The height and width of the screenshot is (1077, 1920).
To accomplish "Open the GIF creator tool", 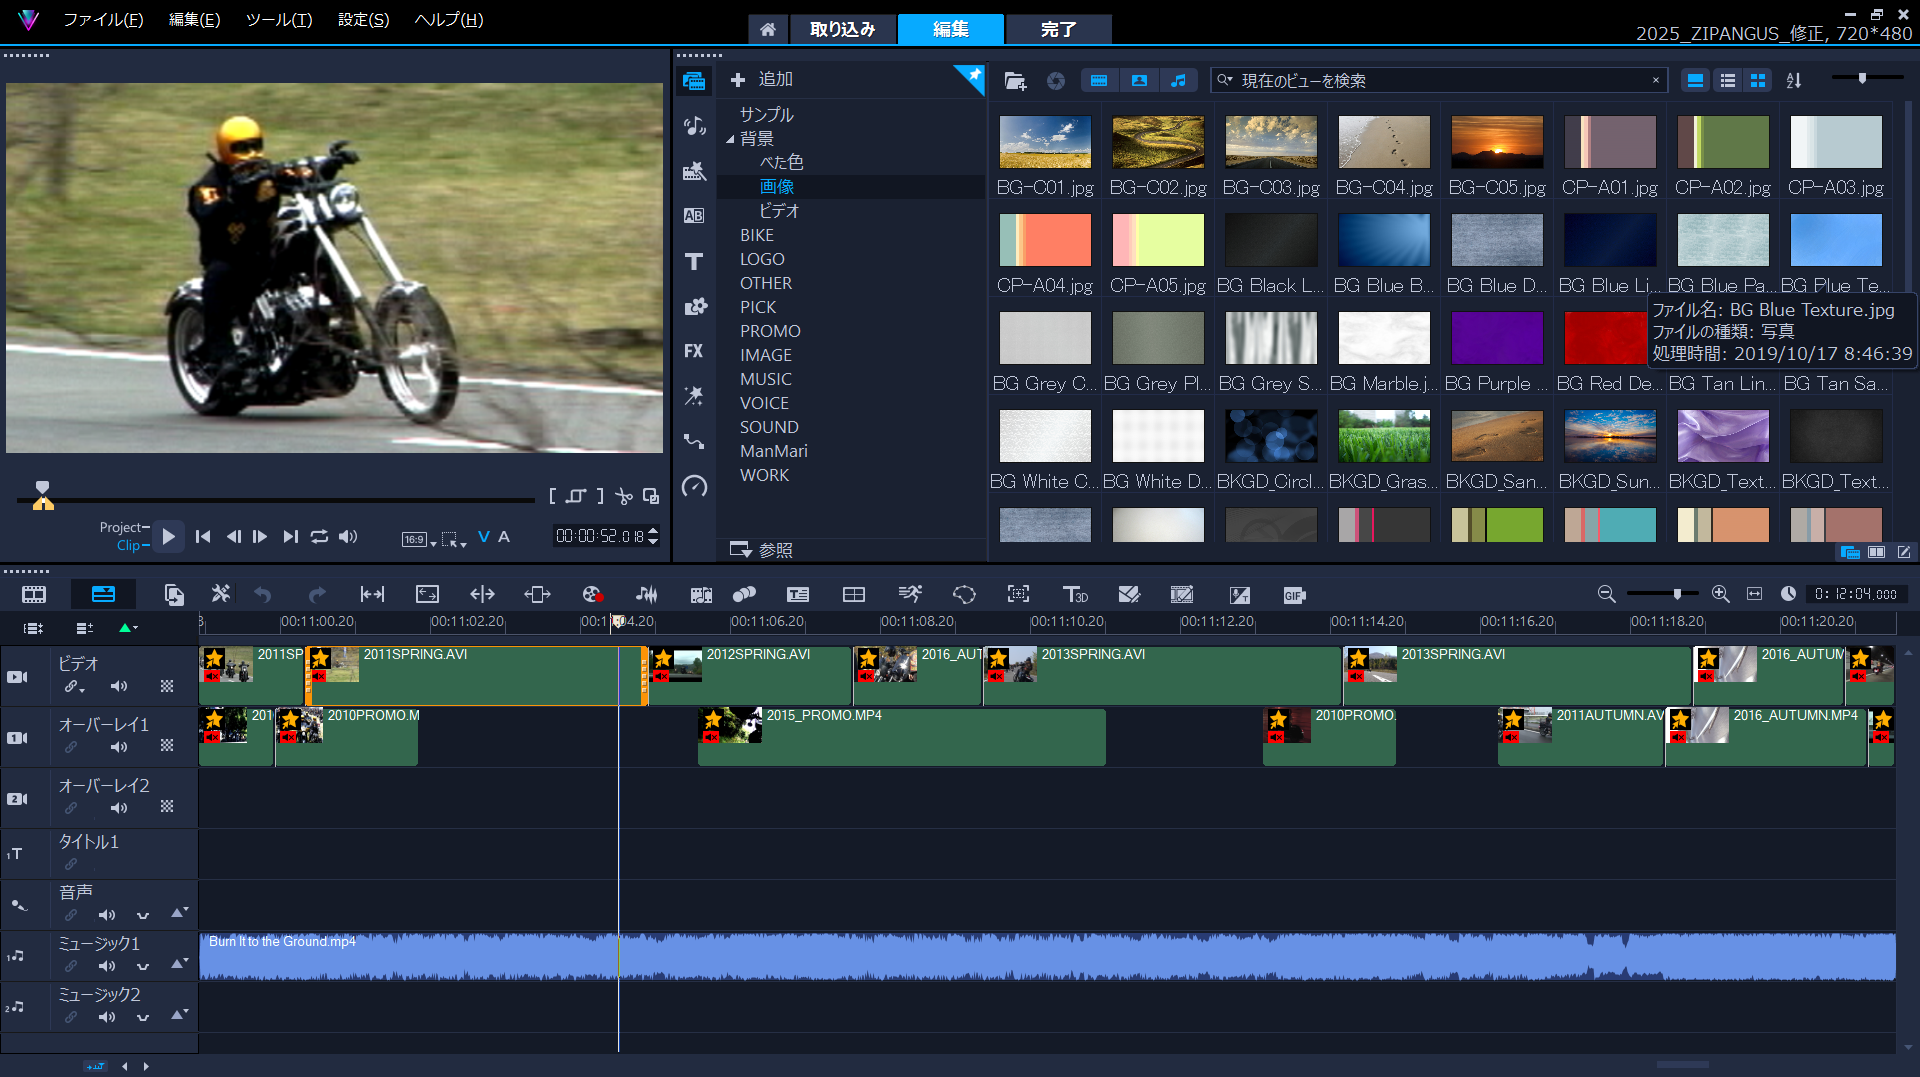I will [1294, 595].
